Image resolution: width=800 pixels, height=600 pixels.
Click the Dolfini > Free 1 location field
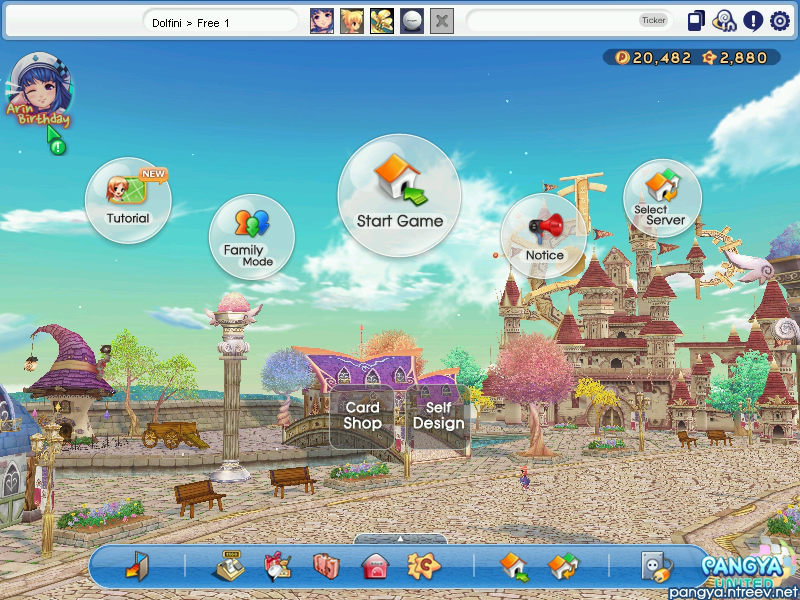click(220, 22)
